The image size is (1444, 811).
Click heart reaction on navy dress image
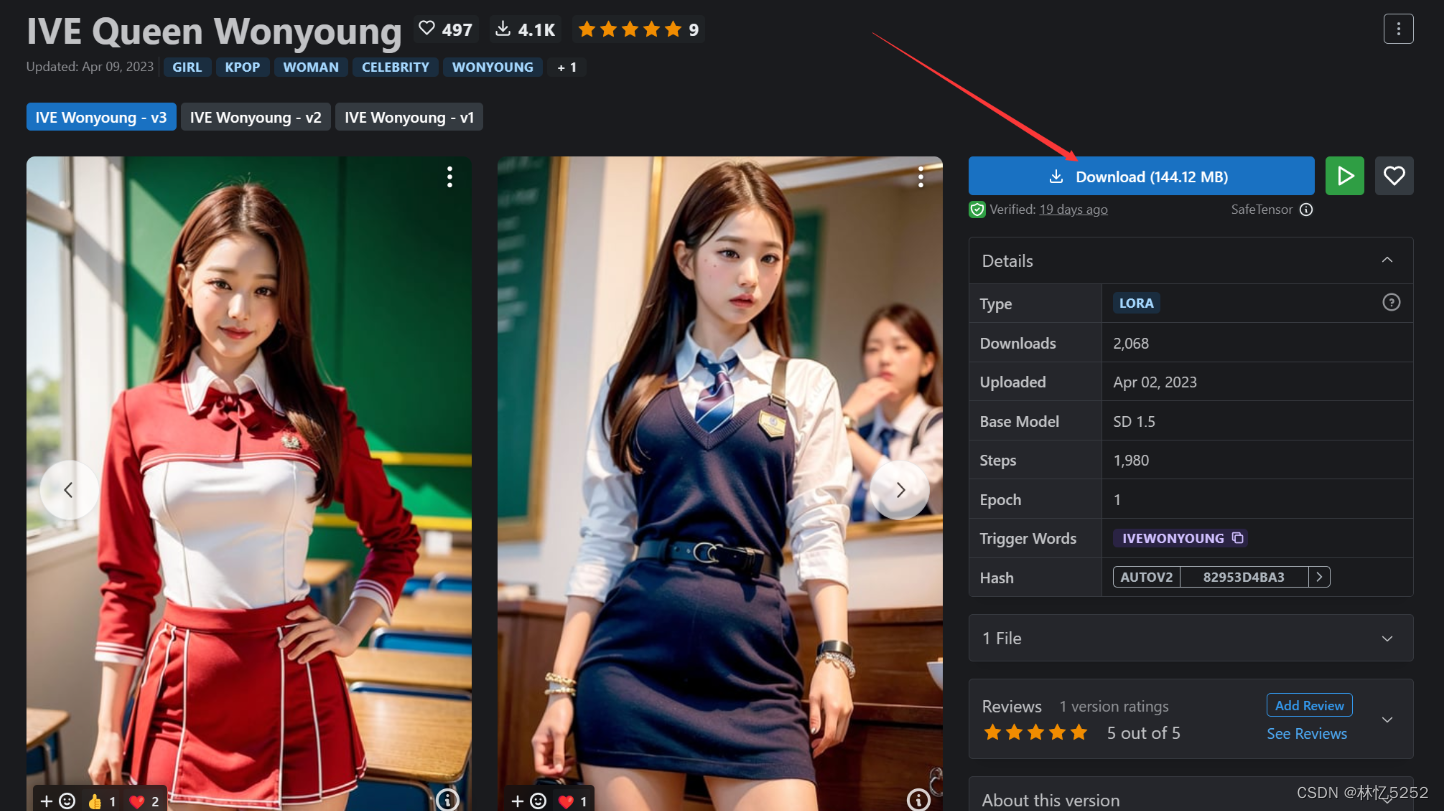(x=573, y=801)
